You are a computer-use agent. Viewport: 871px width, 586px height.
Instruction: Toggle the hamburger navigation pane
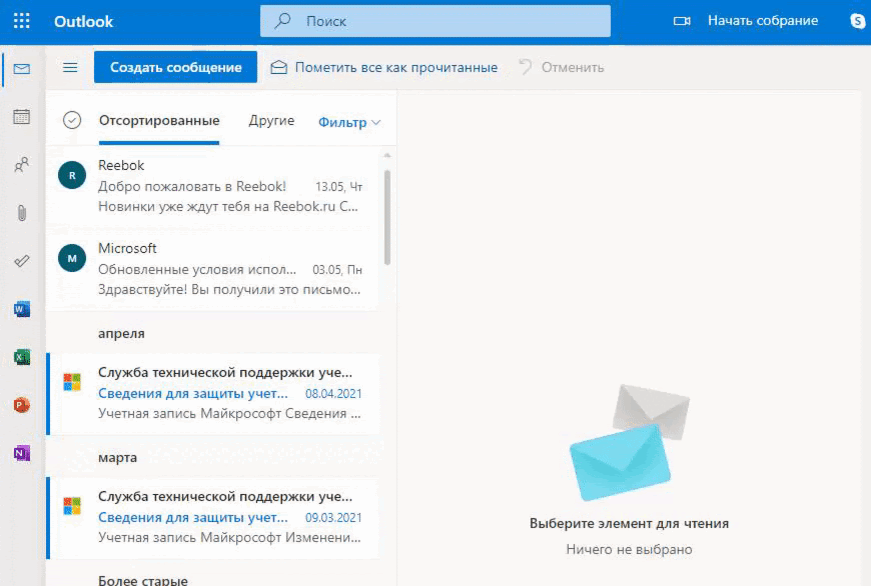coord(70,68)
